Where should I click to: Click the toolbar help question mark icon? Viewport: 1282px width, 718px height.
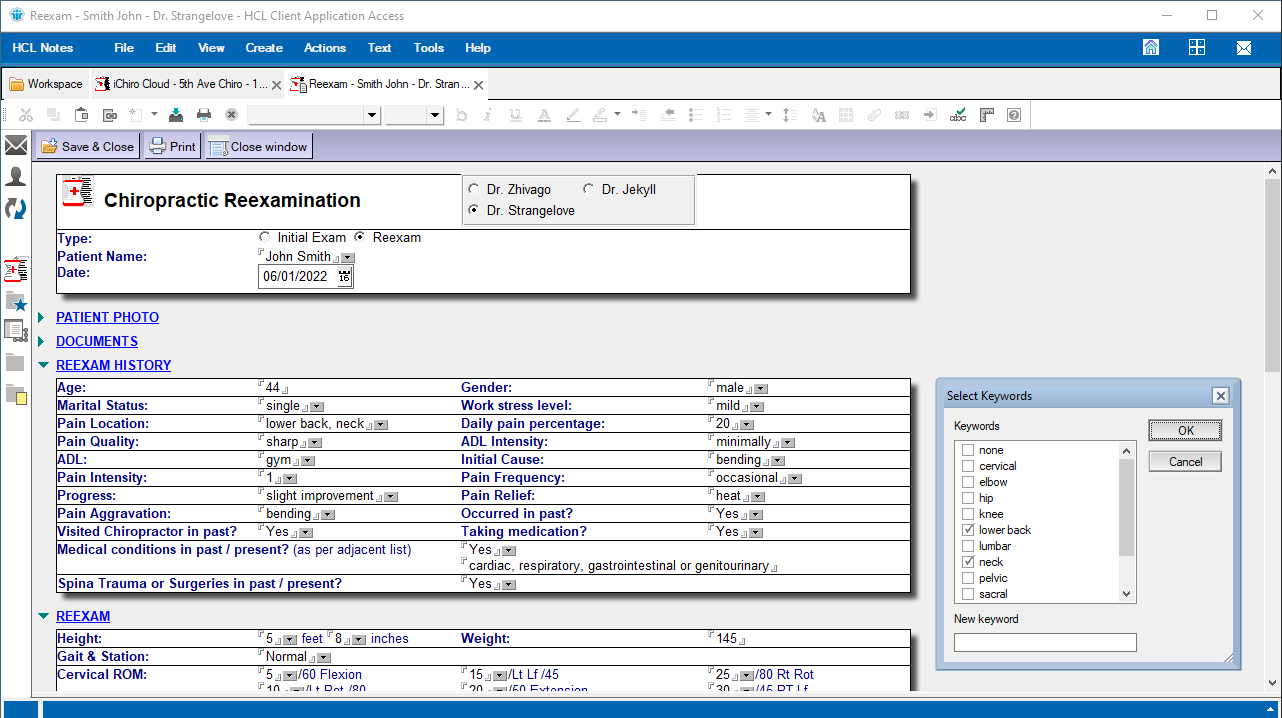1014,115
